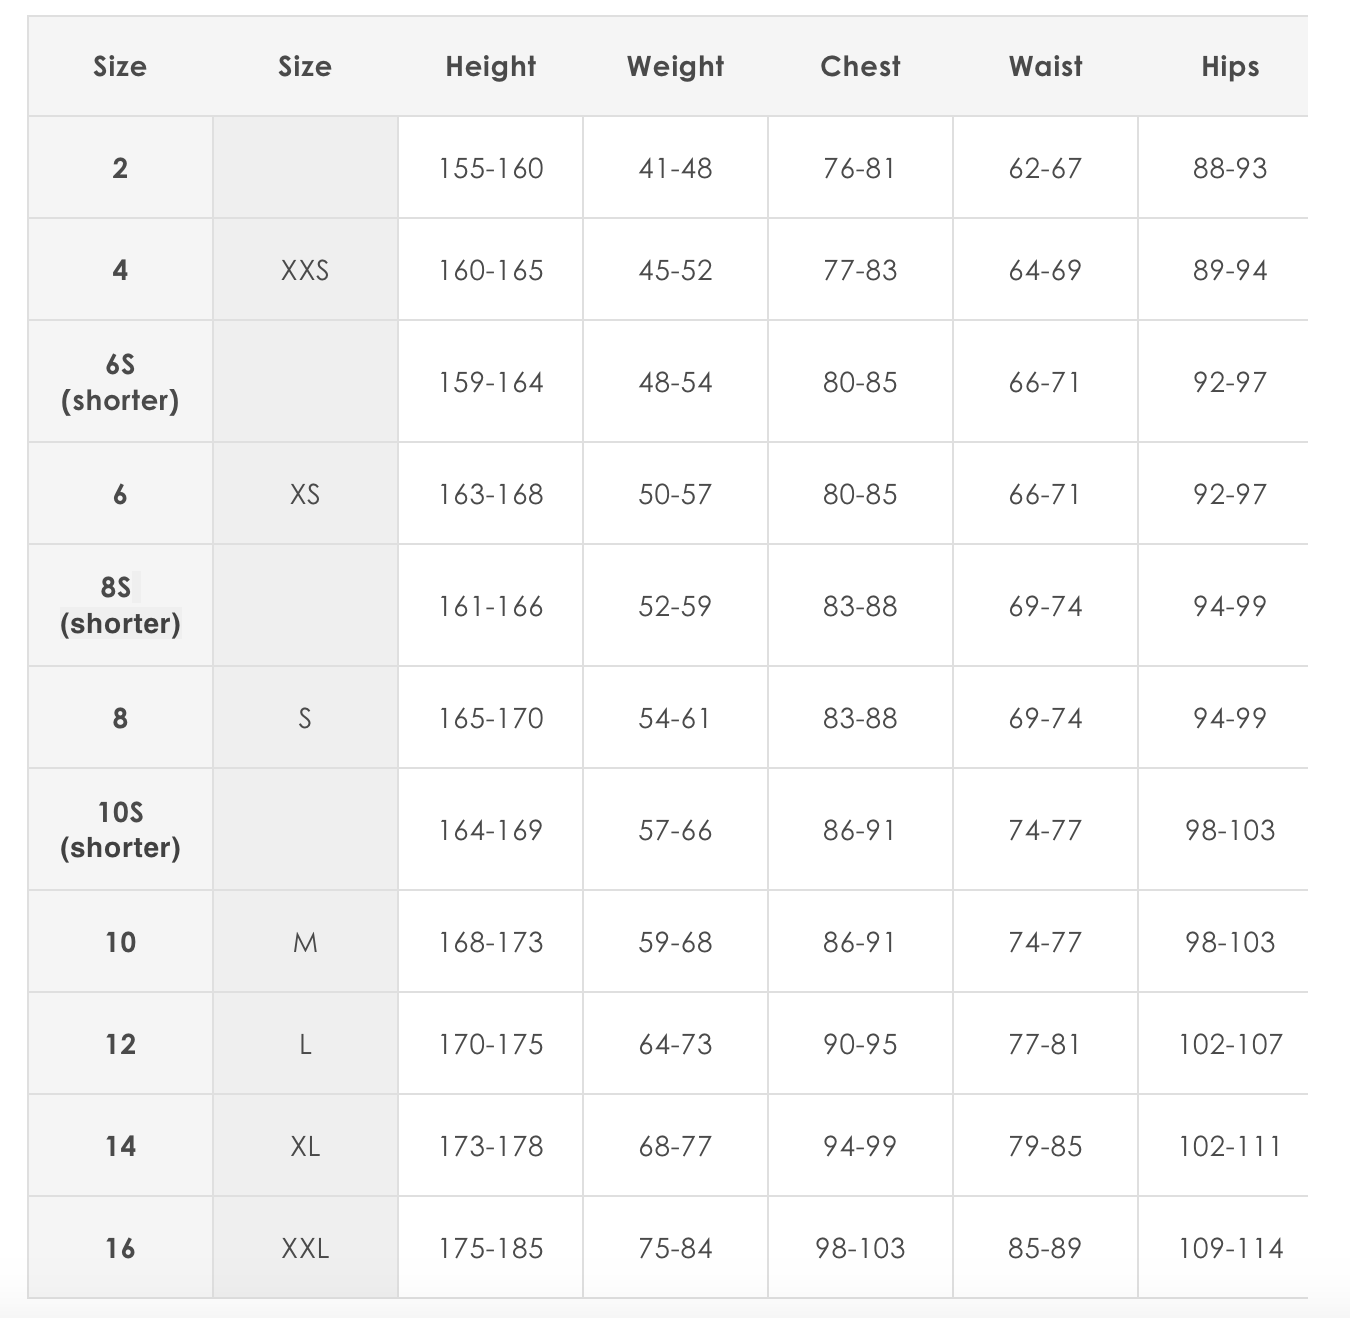Click the waist cell 79-85
The height and width of the screenshot is (1318, 1350).
pyautogui.click(x=1045, y=1146)
